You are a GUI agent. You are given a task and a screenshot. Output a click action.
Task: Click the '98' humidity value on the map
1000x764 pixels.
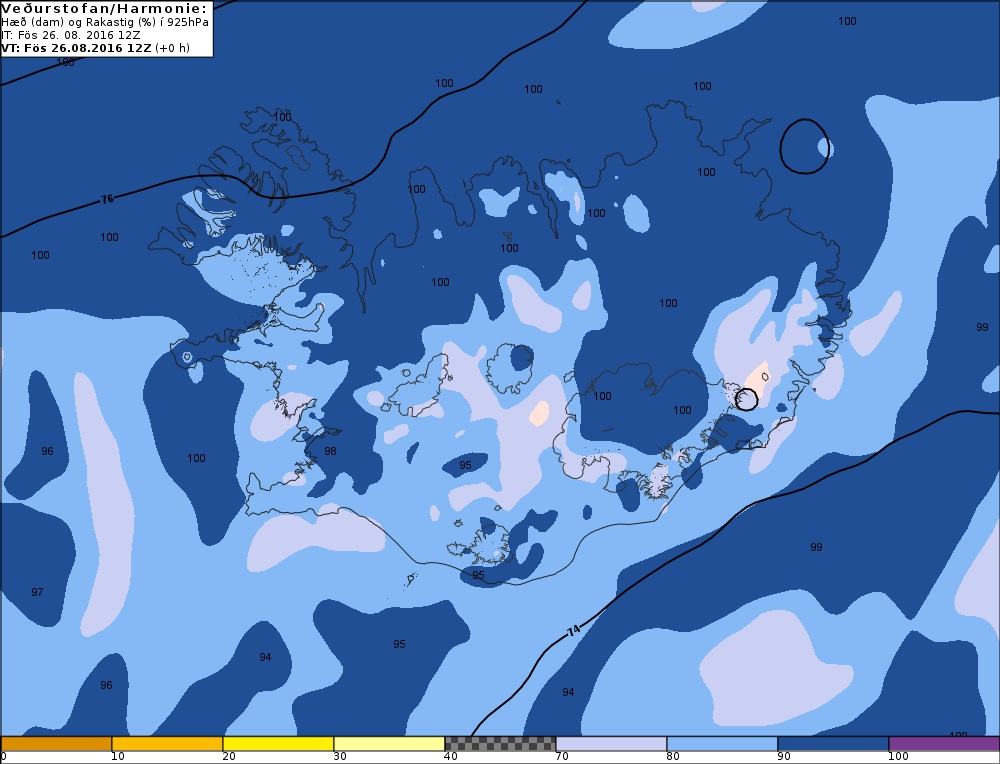330,451
